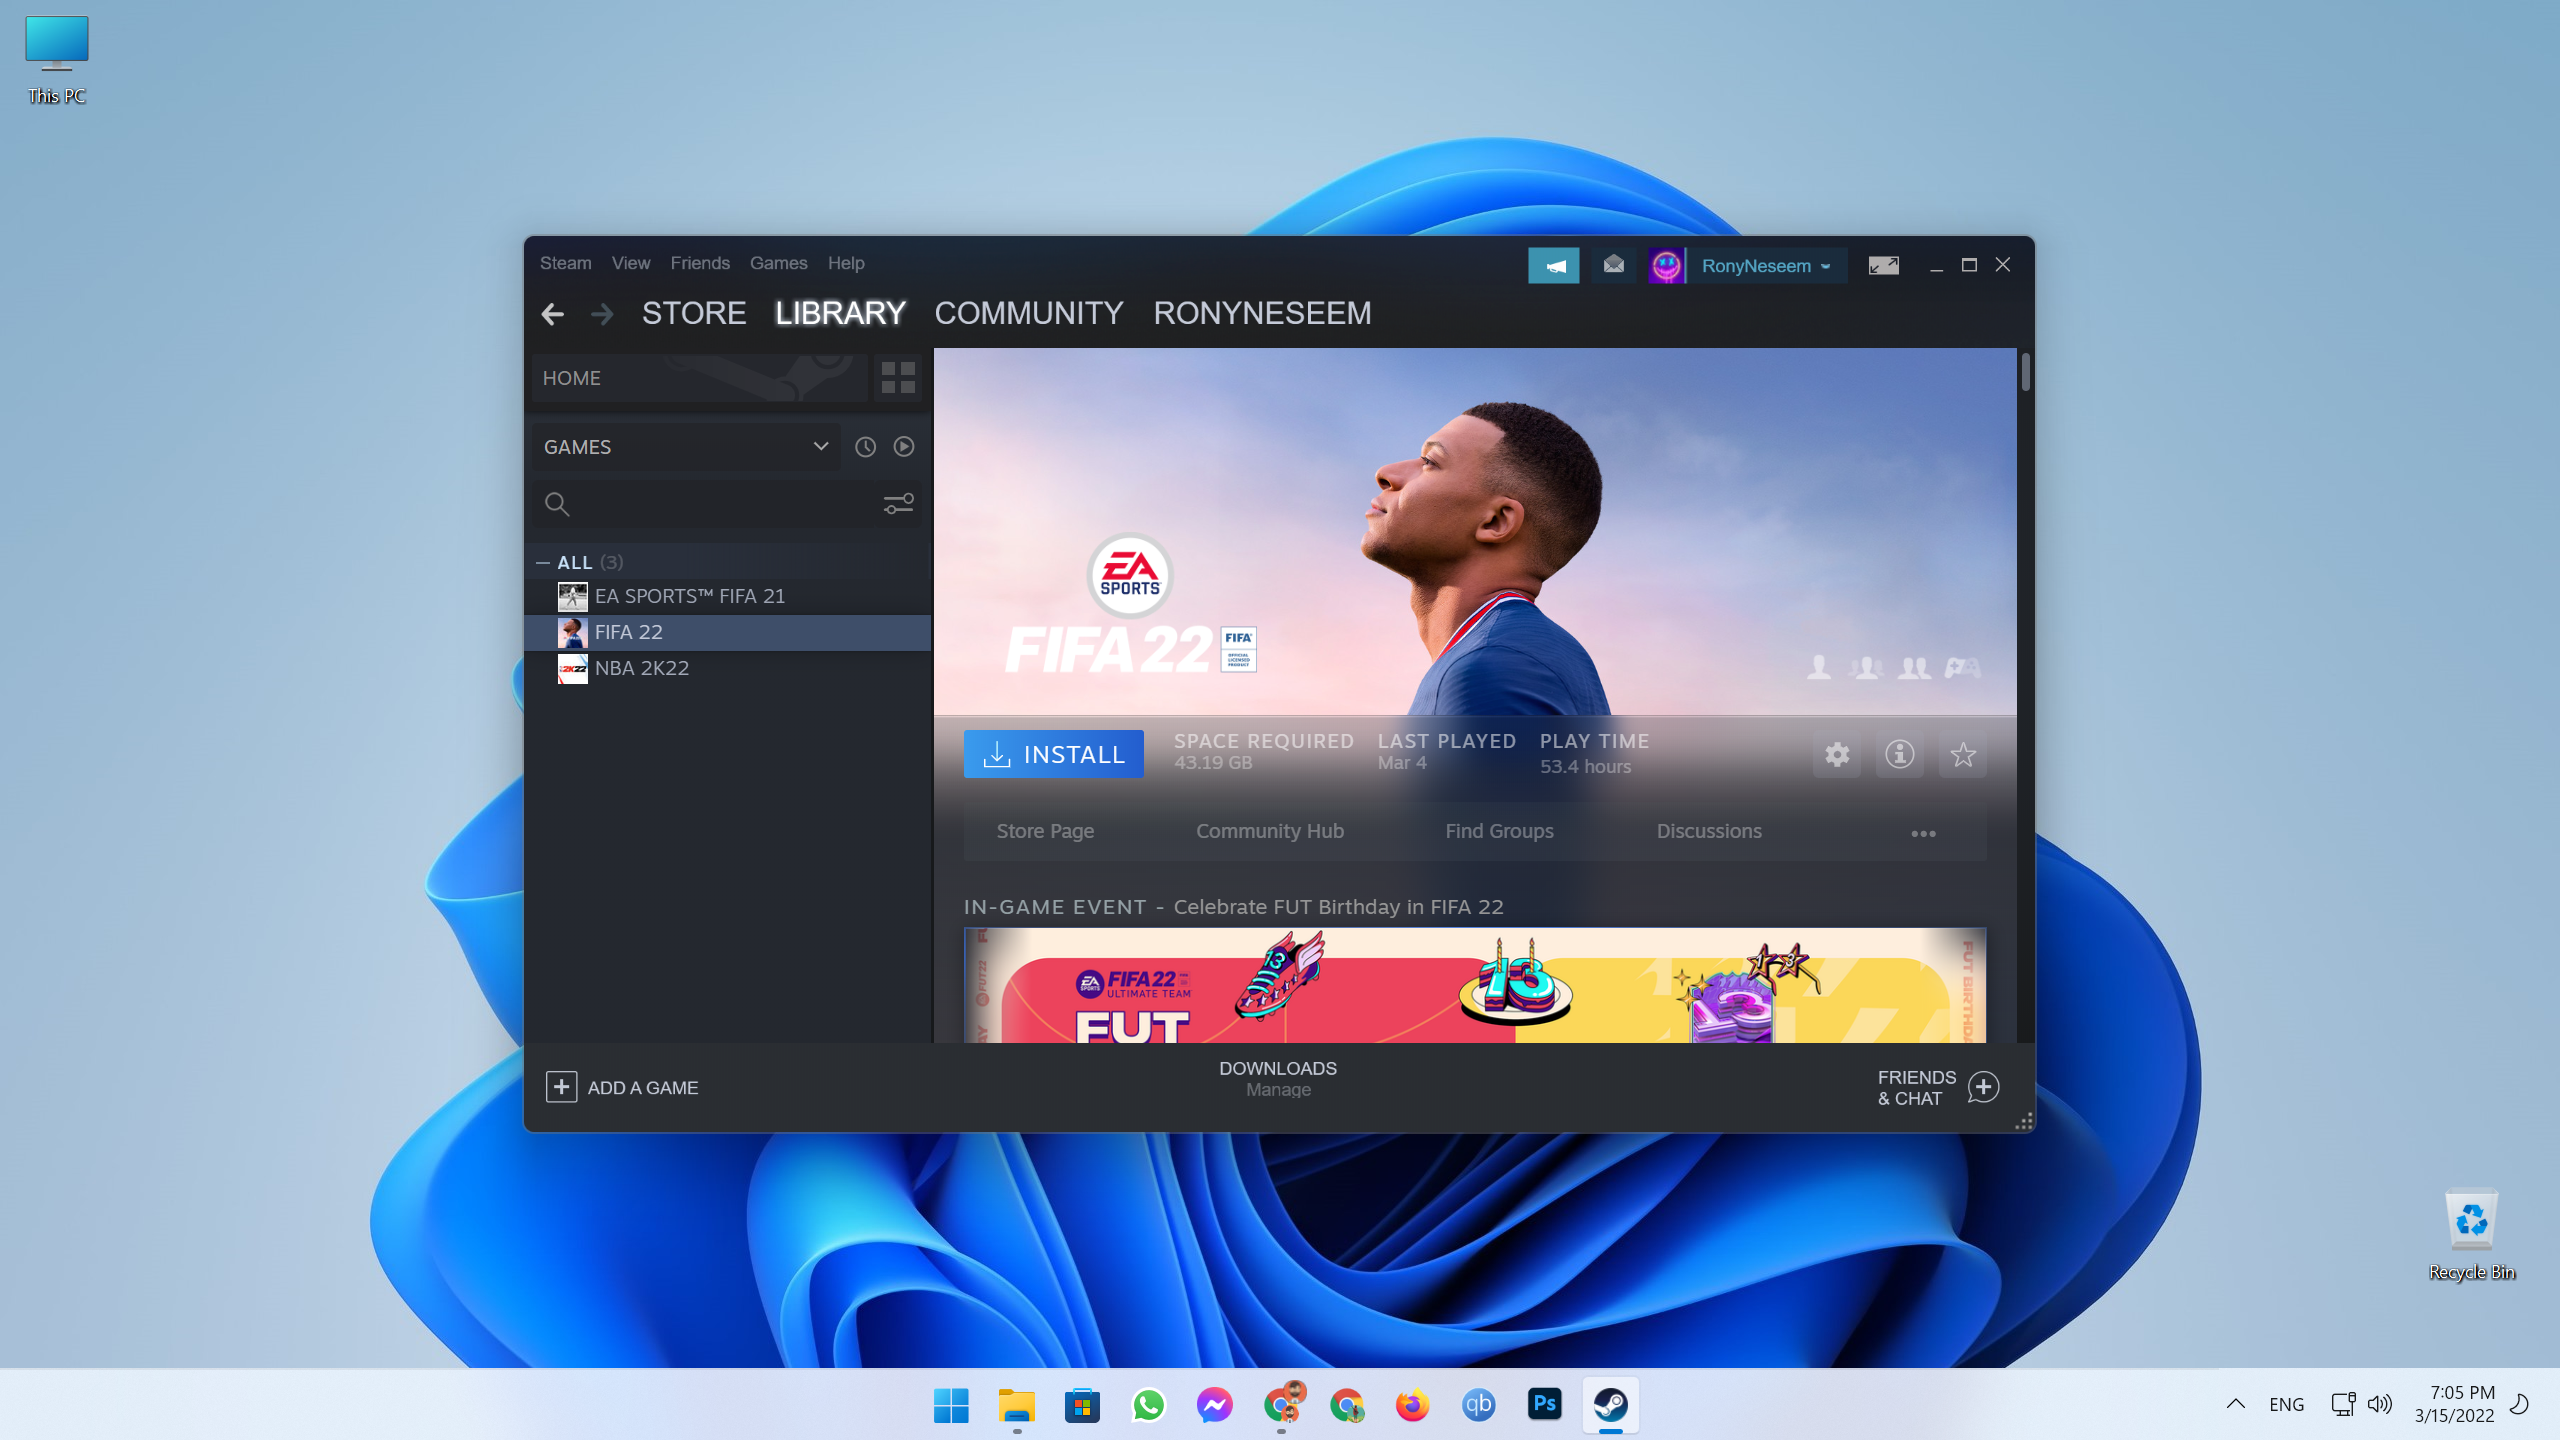Open Messenger from the taskbar

click(1214, 1405)
